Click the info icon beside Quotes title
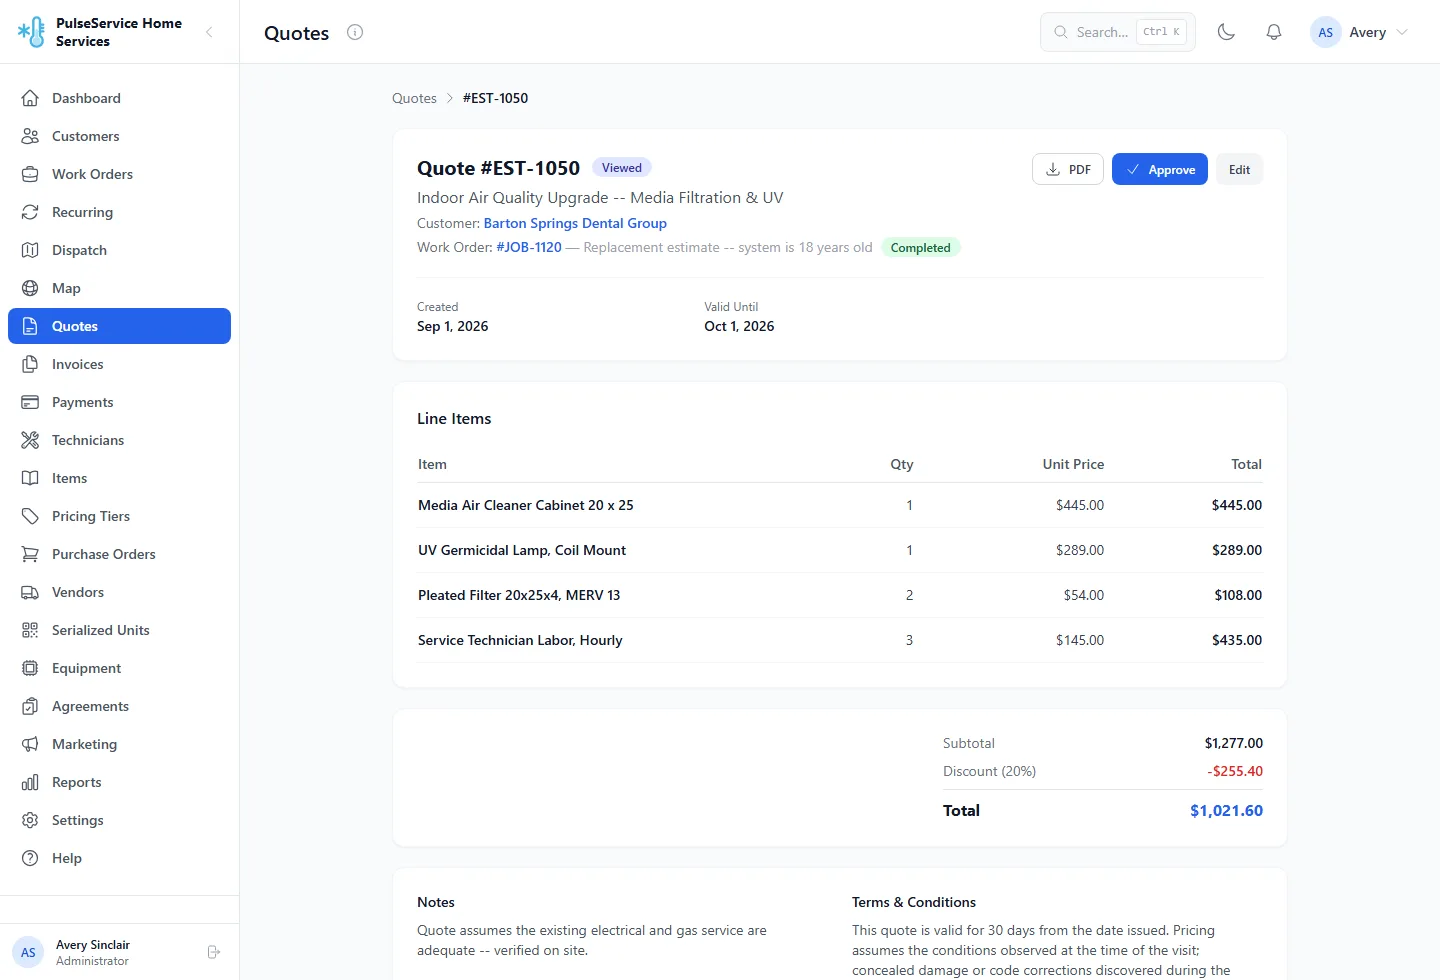The image size is (1440, 980). coord(355,32)
